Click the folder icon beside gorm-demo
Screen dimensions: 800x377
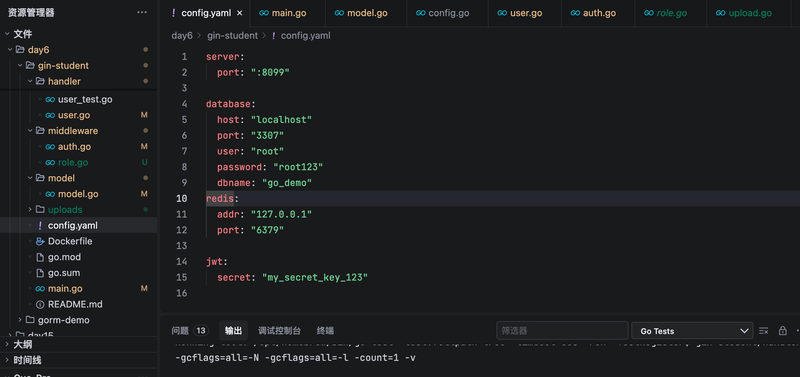tap(30, 320)
